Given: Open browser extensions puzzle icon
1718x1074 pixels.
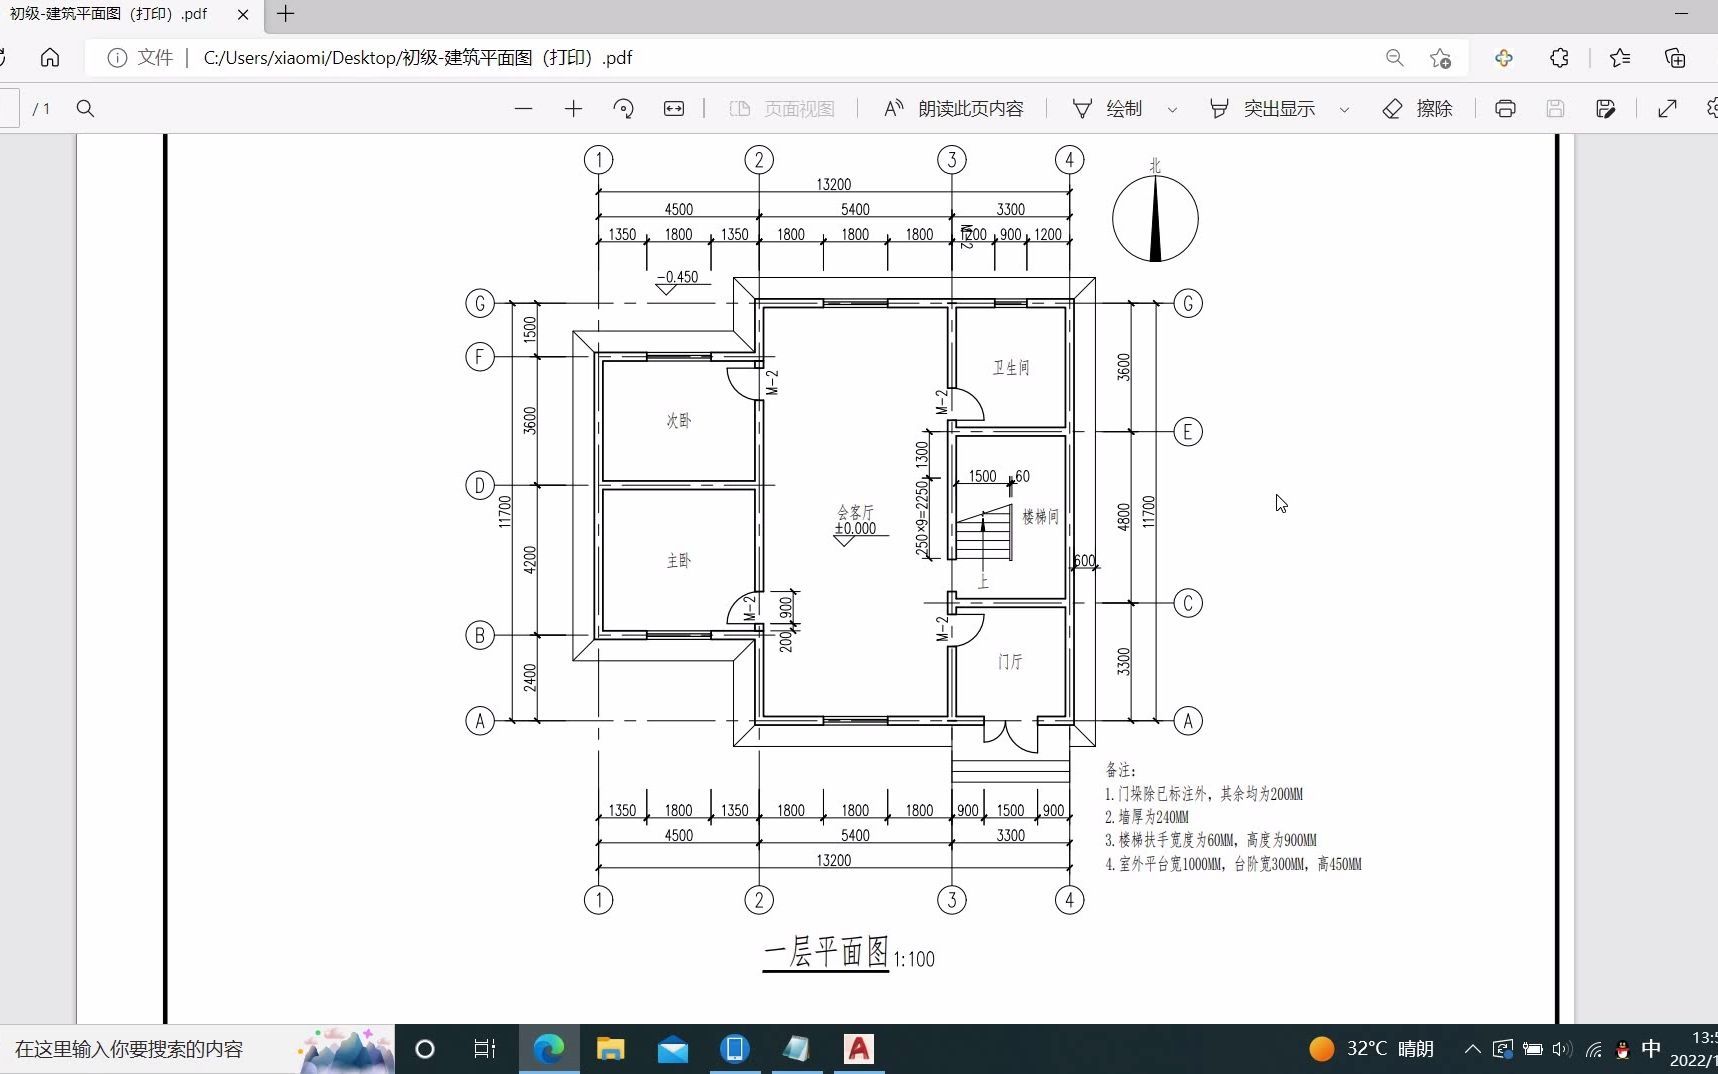Looking at the screenshot, I should tap(1559, 58).
